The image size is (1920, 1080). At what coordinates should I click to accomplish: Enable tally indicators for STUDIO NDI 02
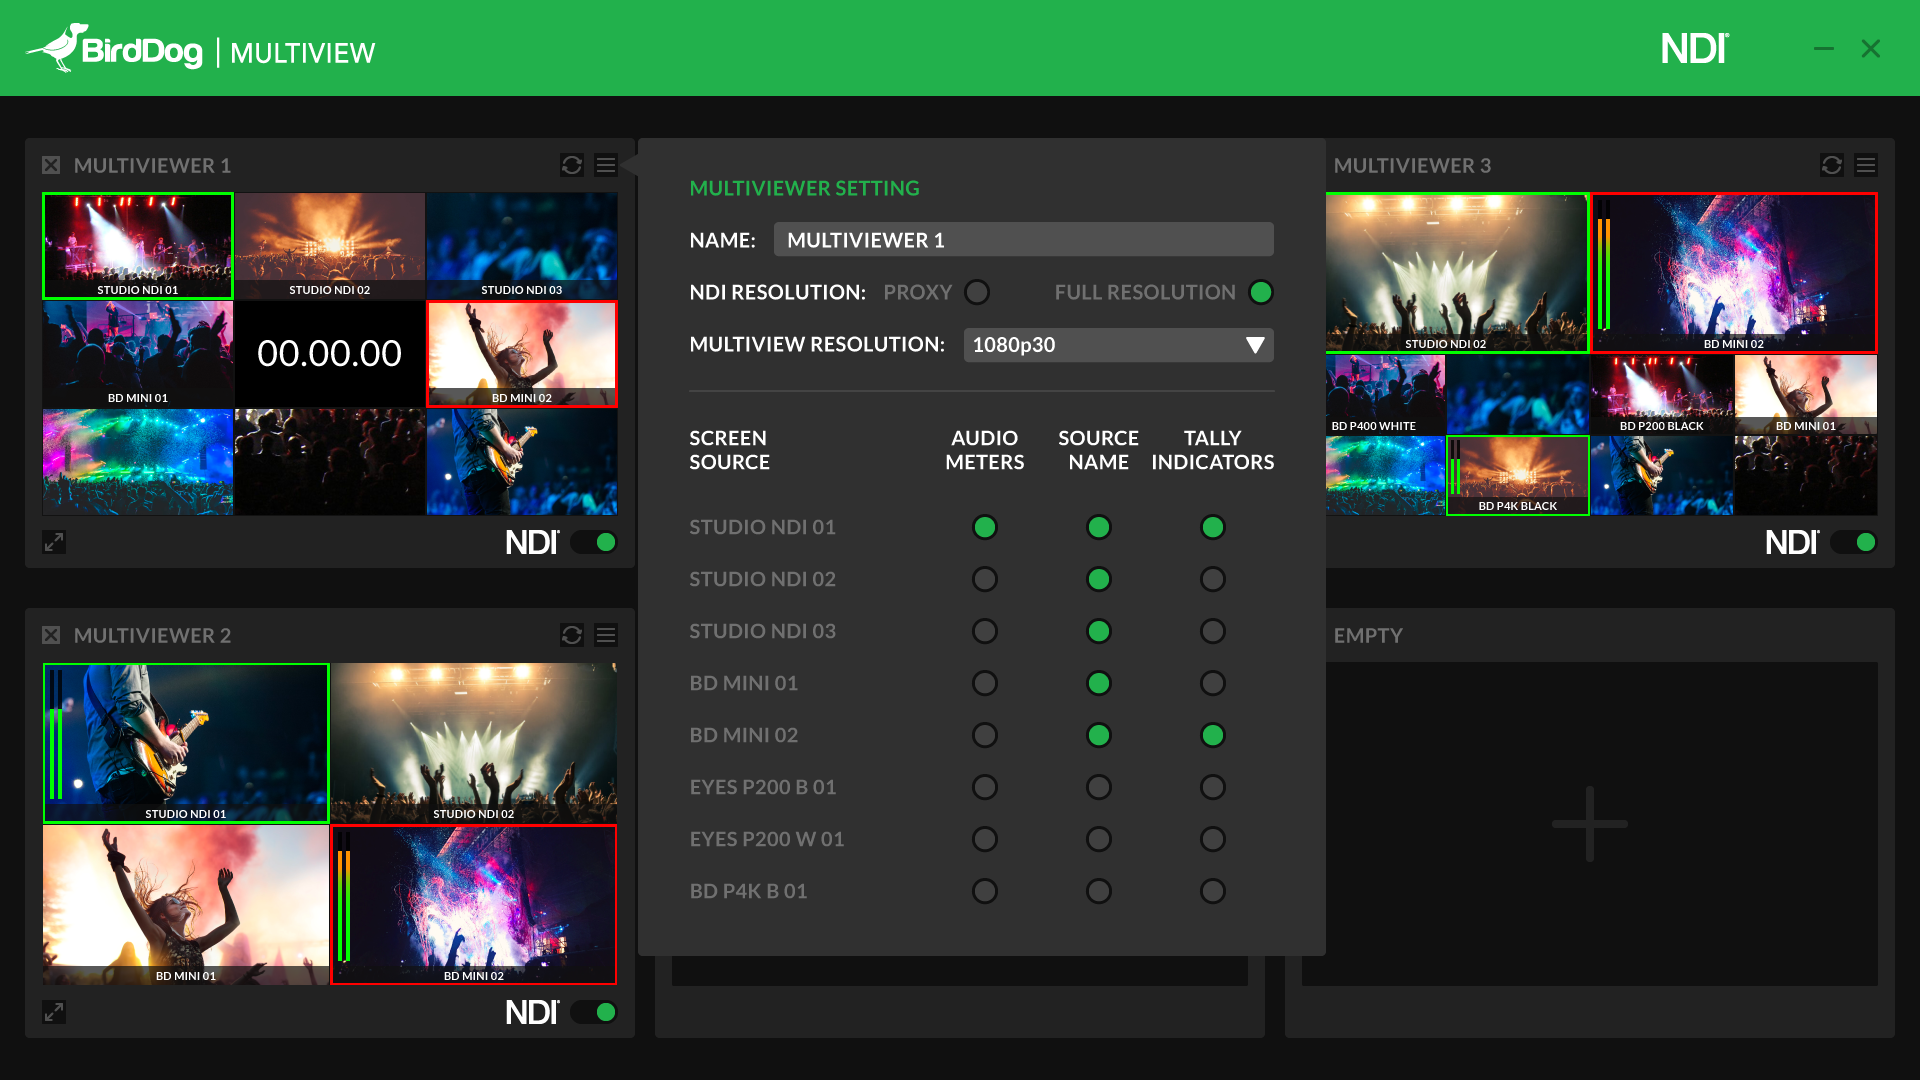point(1213,579)
